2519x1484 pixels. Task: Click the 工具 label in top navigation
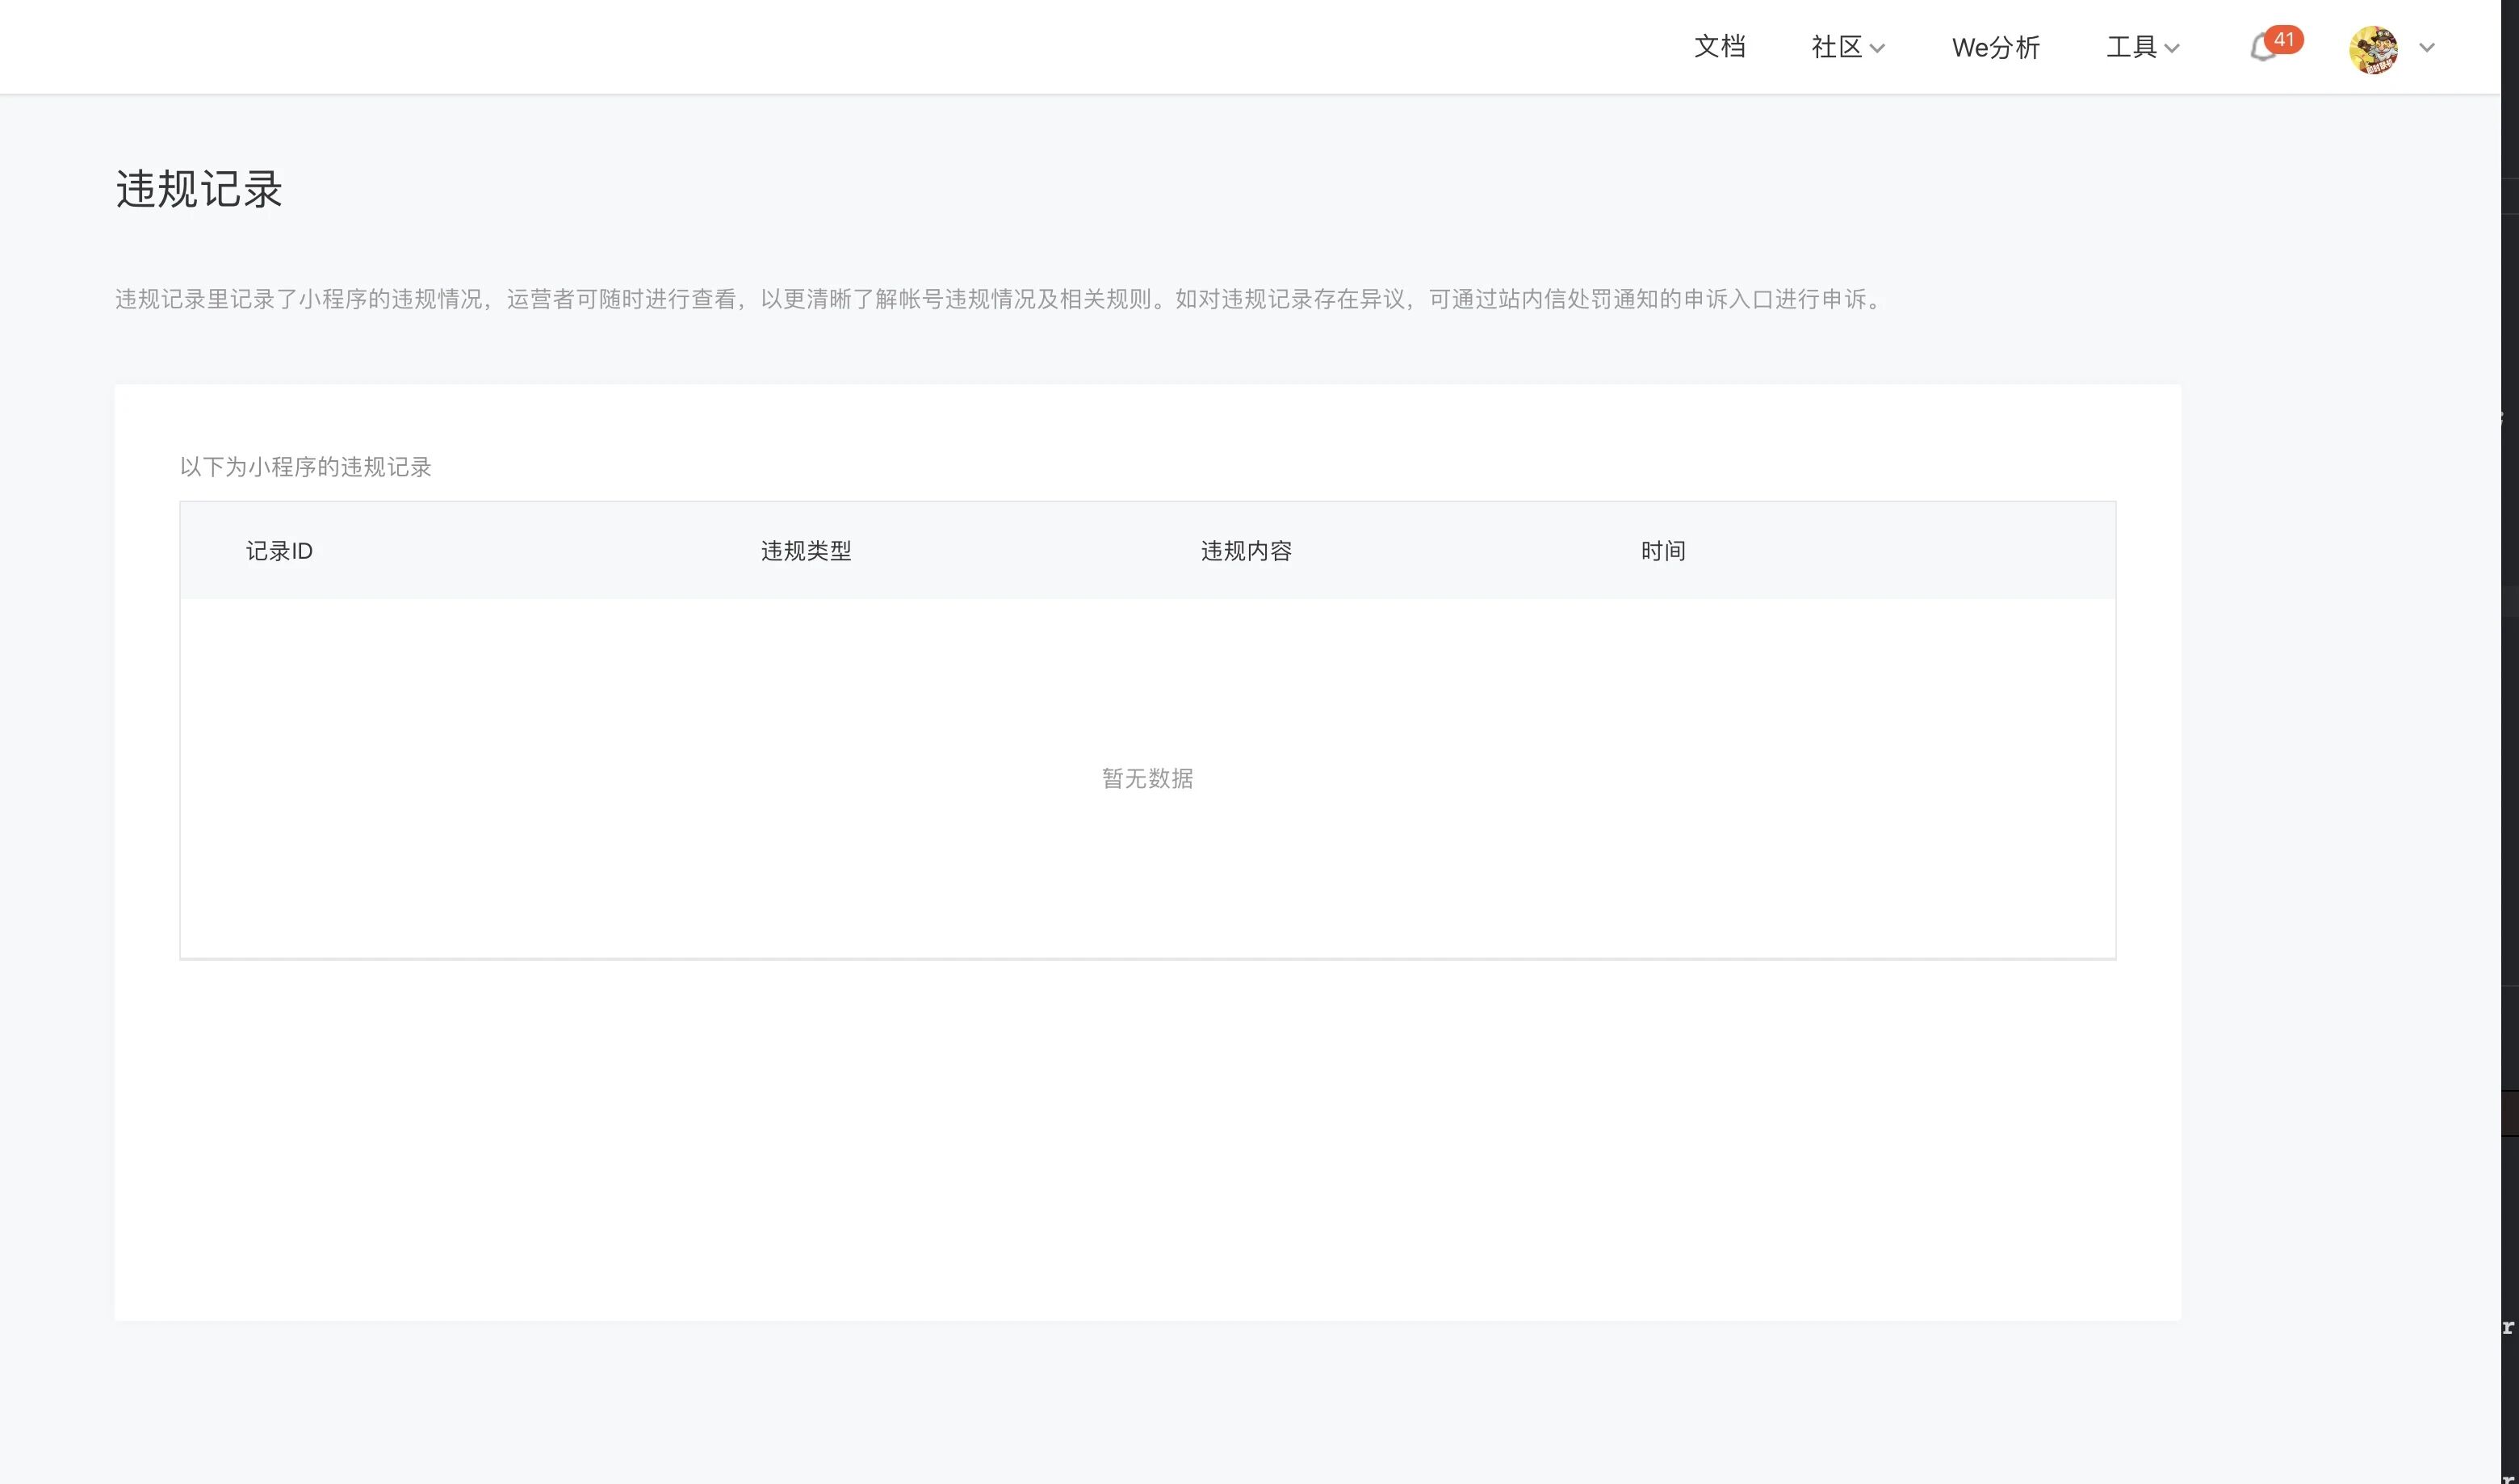pyautogui.click(x=2131, y=47)
